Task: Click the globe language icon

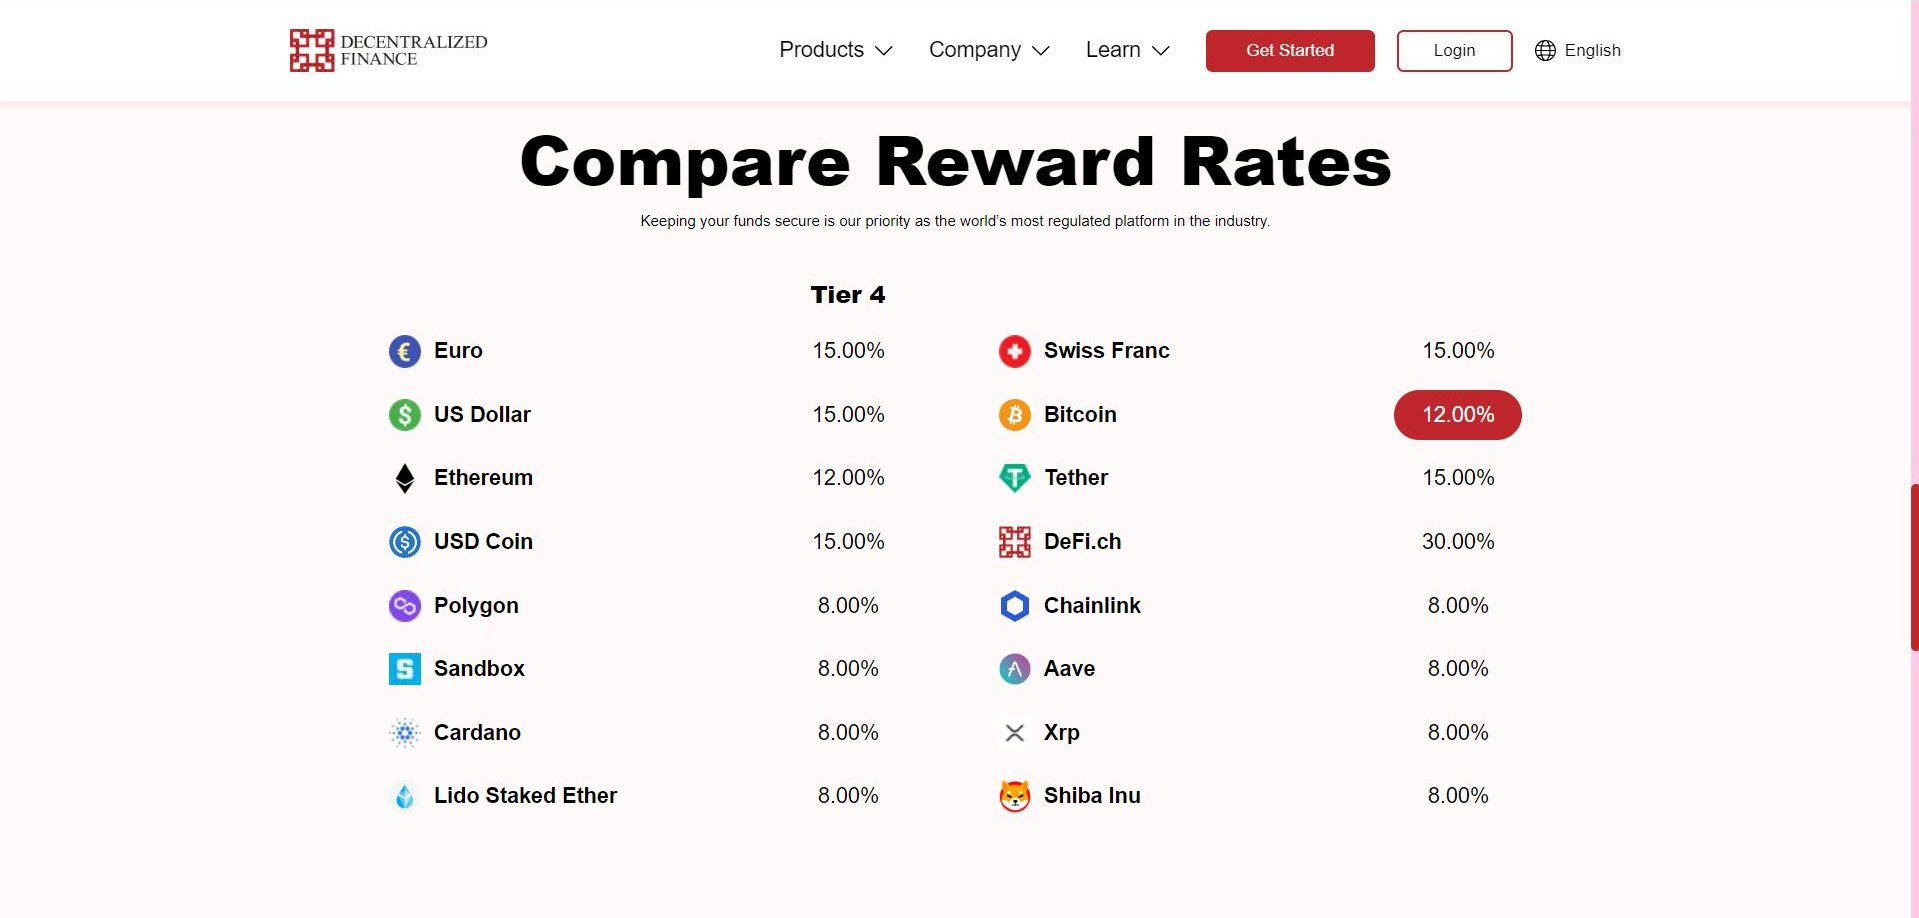Action: [x=1545, y=50]
